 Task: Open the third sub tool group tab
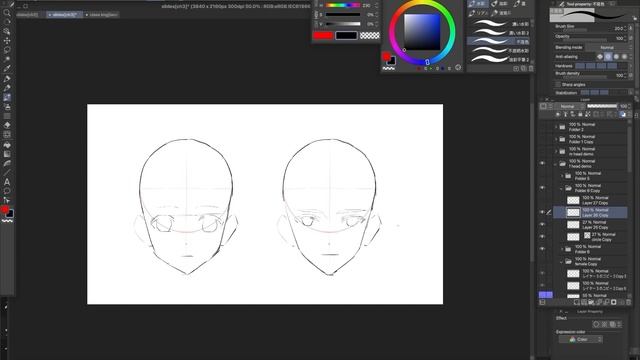click(520, 4)
